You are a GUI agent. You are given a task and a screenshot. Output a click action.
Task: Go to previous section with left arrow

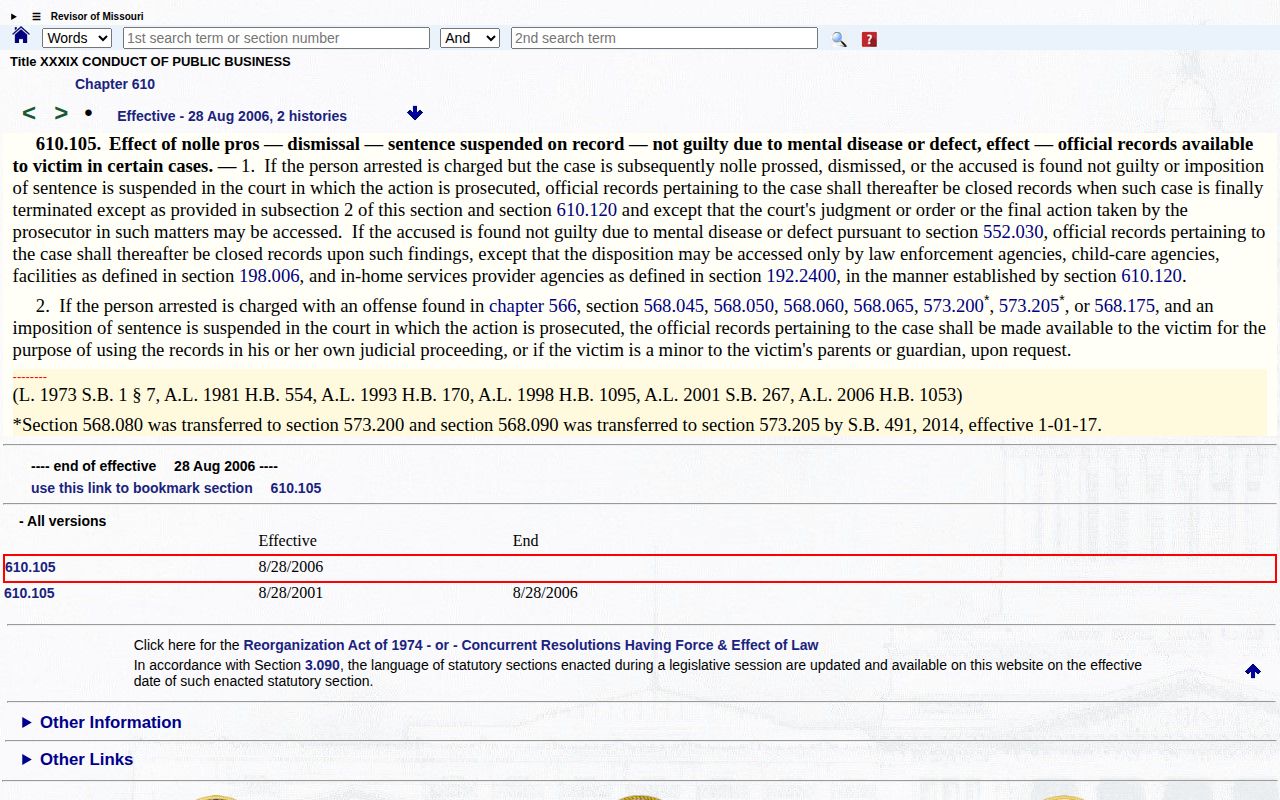(29, 113)
